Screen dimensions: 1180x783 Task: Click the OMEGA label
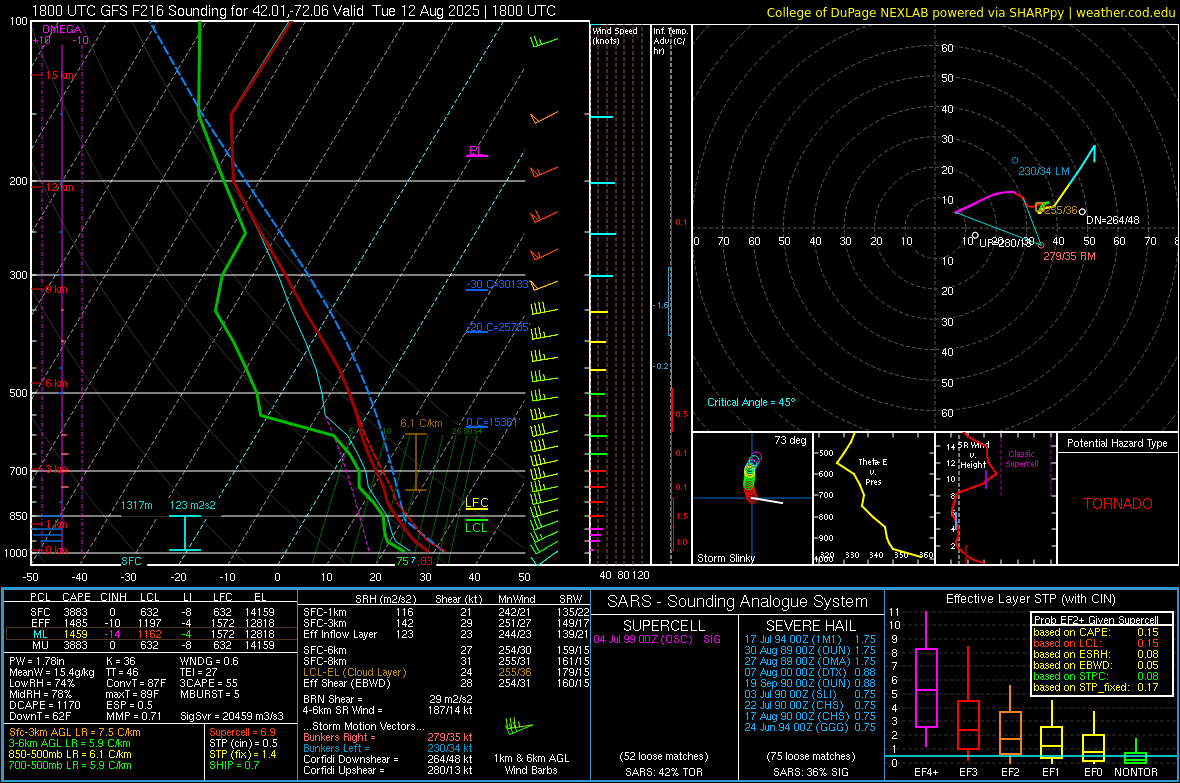coord(62,29)
